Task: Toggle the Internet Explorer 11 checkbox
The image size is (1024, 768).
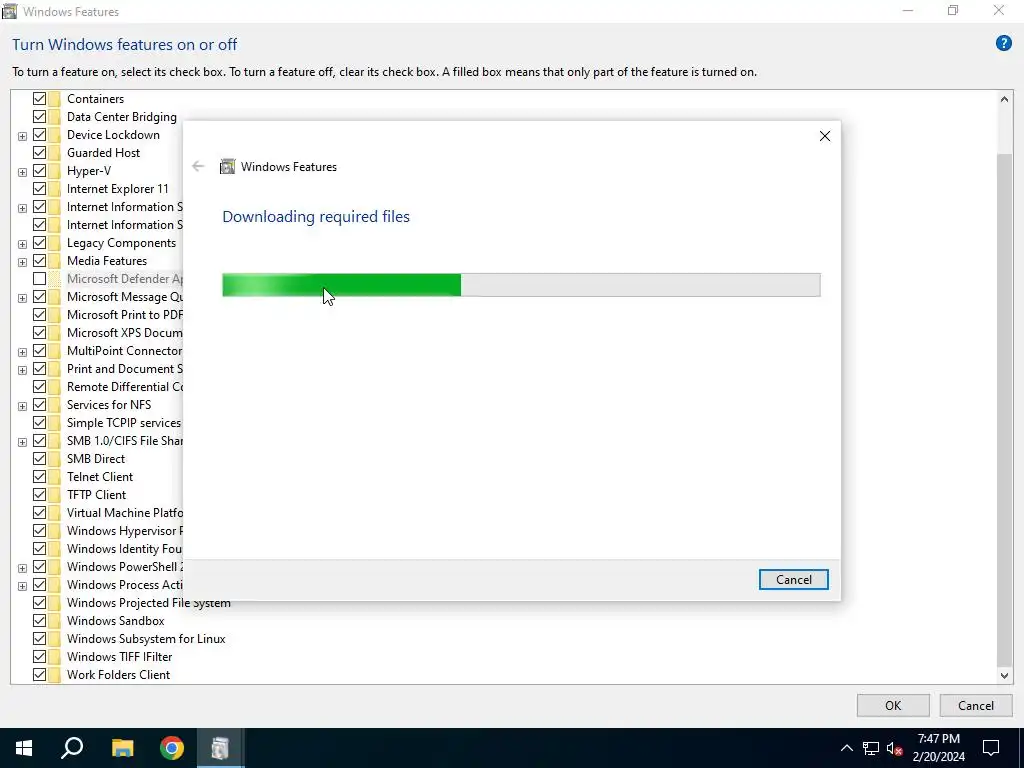Action: 39,189
